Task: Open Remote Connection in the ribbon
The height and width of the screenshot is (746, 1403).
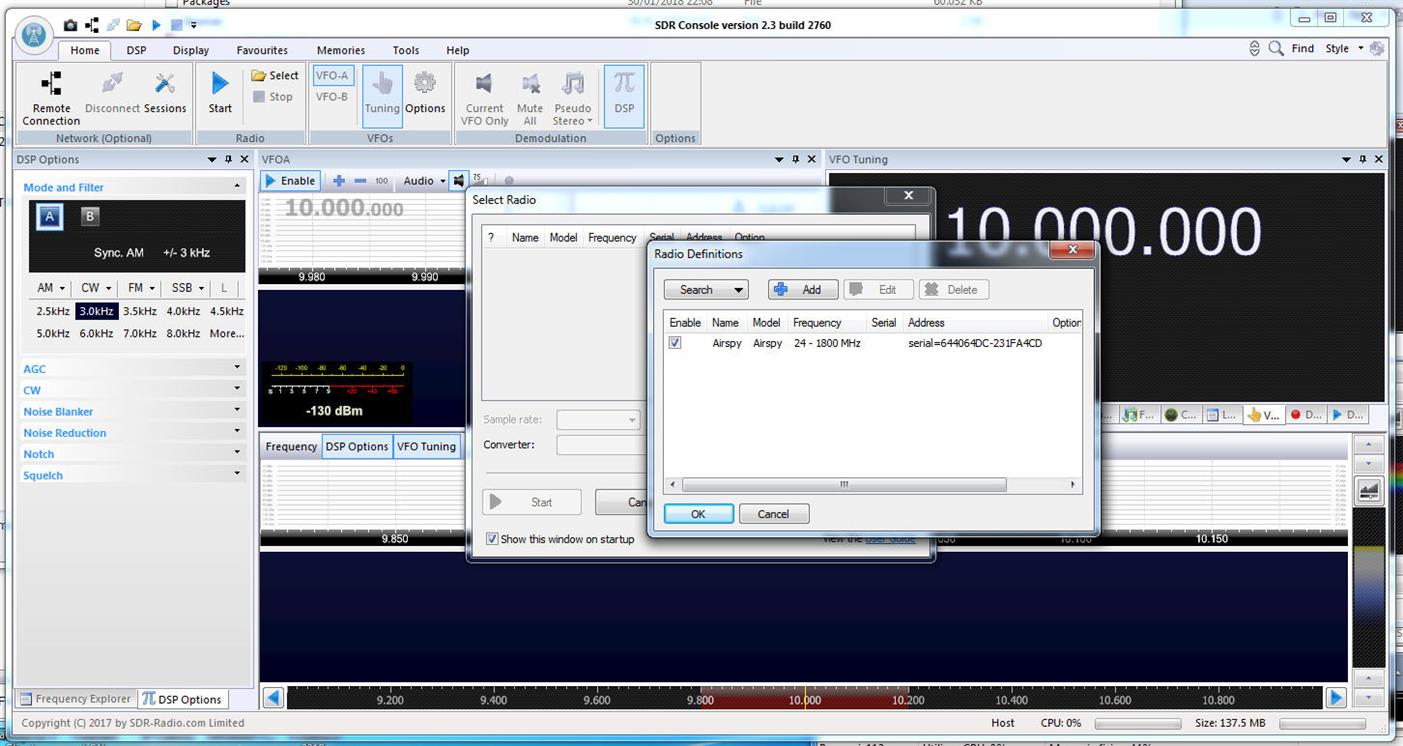Action: (51, 98)
